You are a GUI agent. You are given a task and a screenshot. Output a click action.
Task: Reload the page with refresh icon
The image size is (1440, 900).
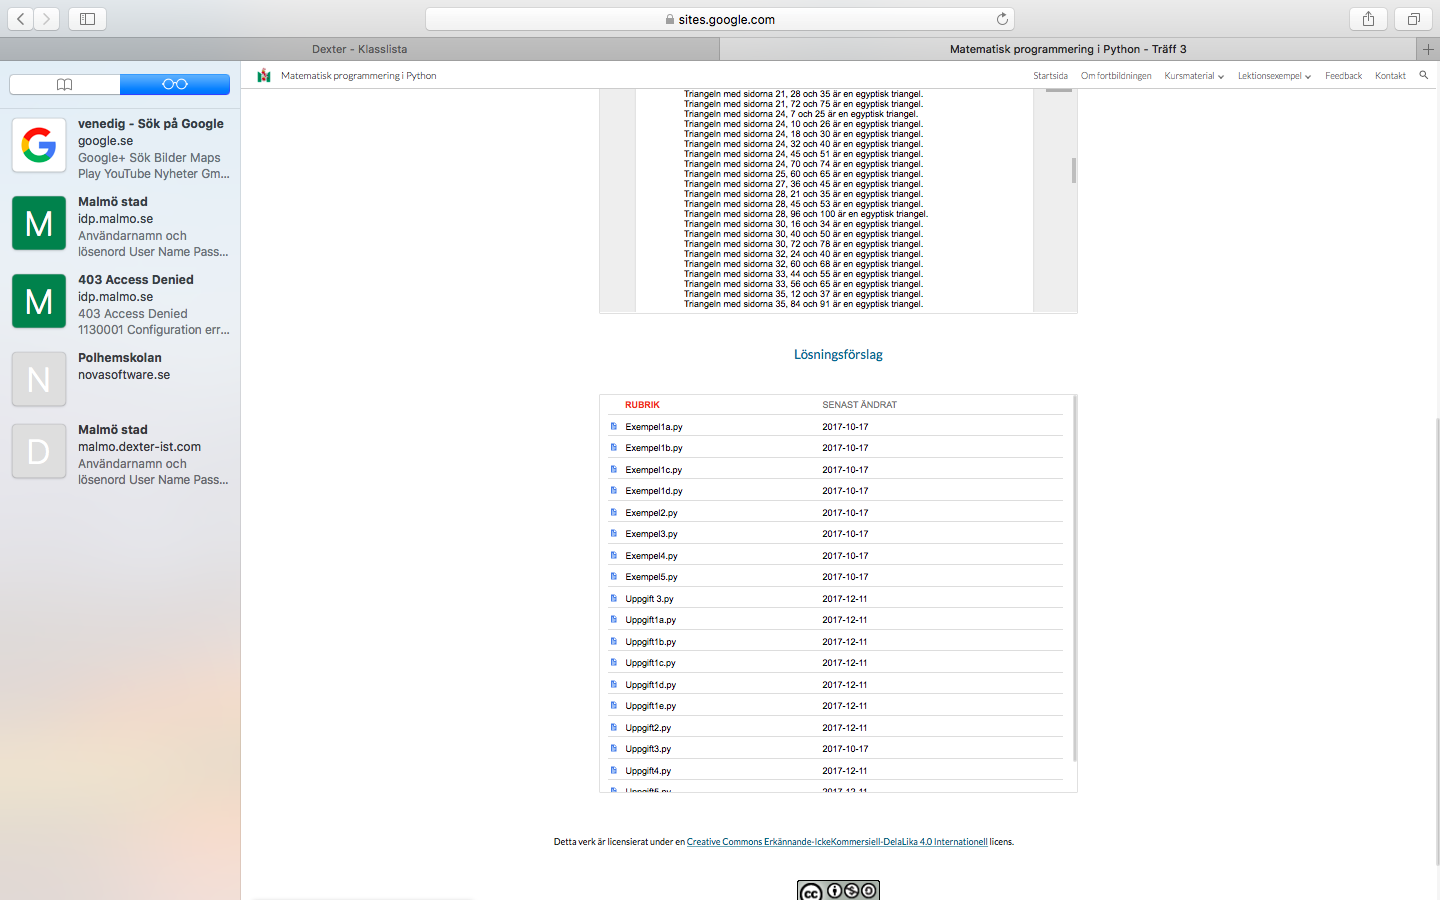[x=1002, y=19]
